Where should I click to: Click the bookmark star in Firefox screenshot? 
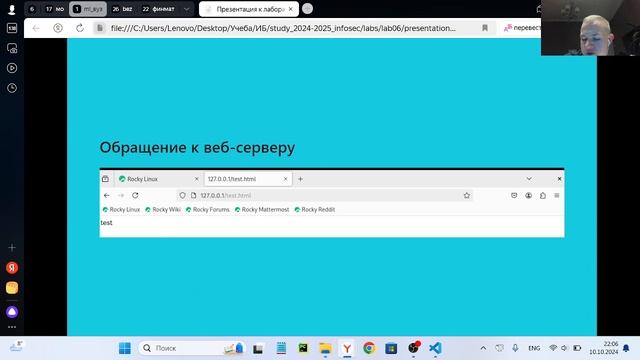pos(467,196)
